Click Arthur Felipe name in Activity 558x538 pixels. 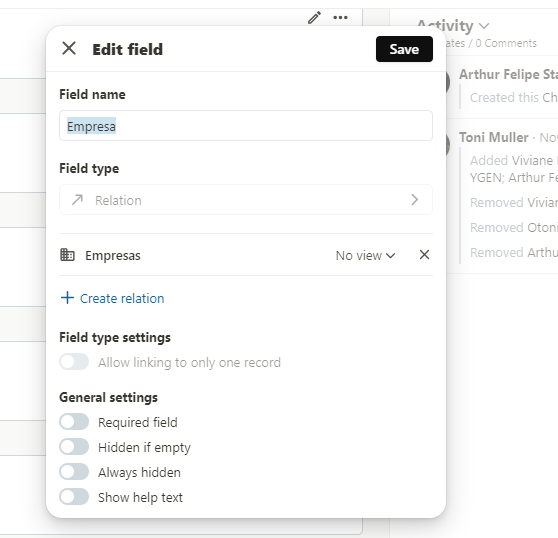[x=508, y=74]
